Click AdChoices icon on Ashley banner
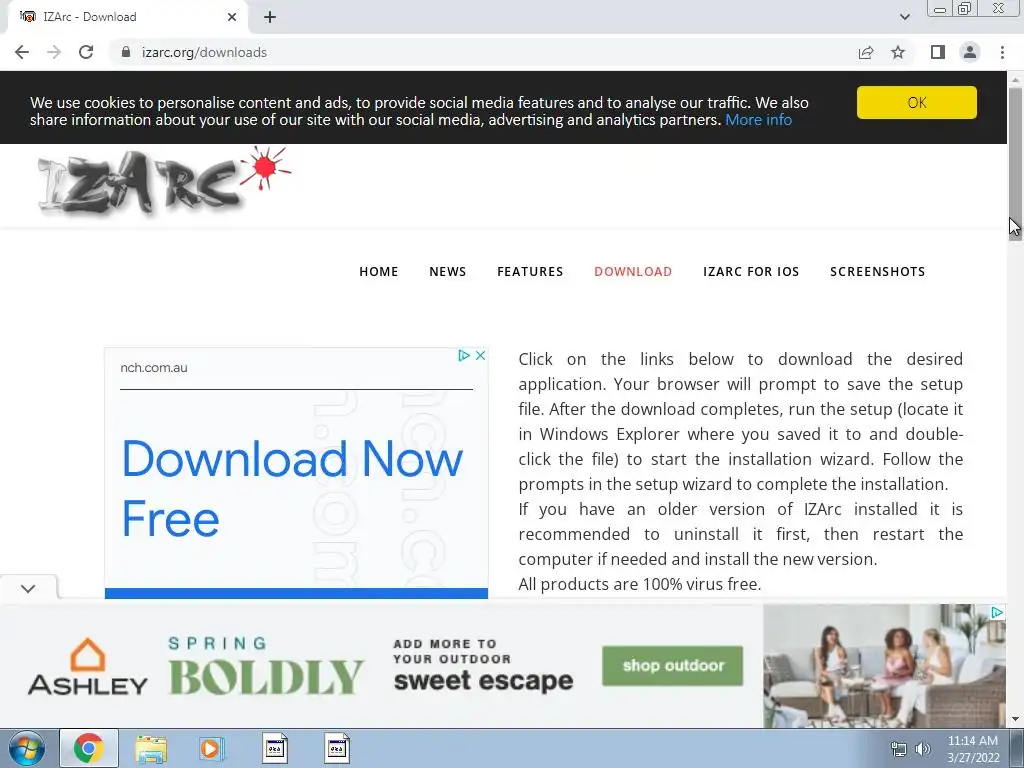This screenshot has width=1024, height=768. point(997,613)
